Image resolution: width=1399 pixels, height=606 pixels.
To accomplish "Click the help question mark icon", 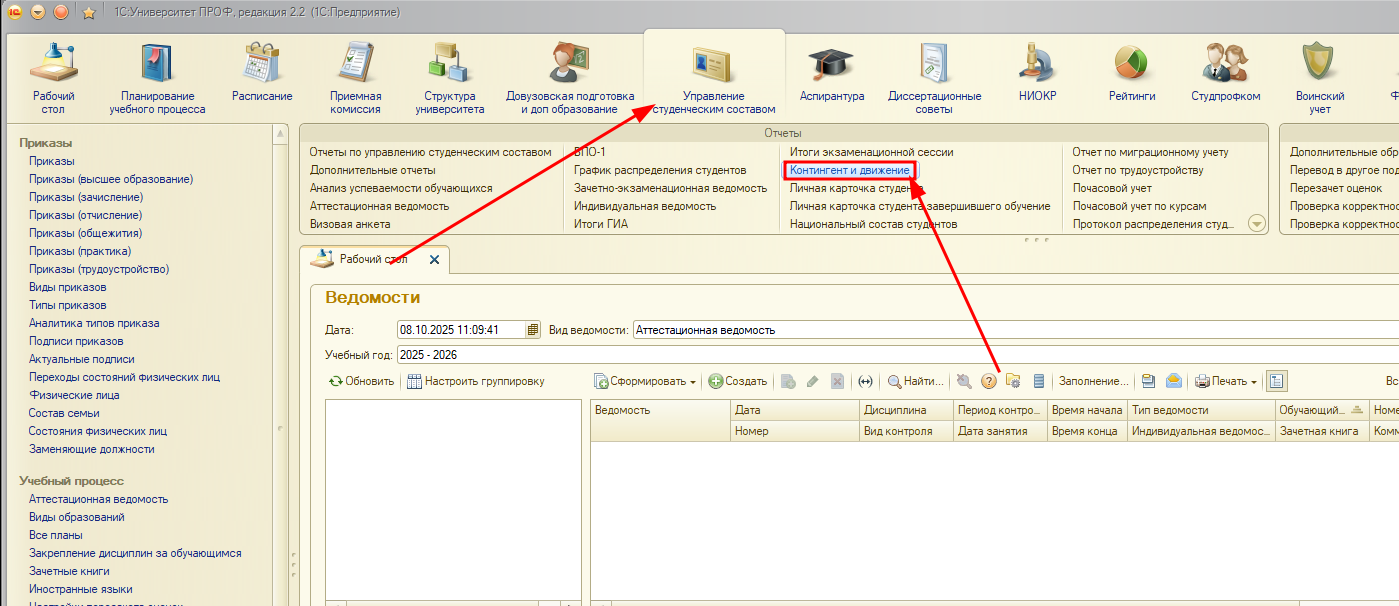I will coord(989,381).
